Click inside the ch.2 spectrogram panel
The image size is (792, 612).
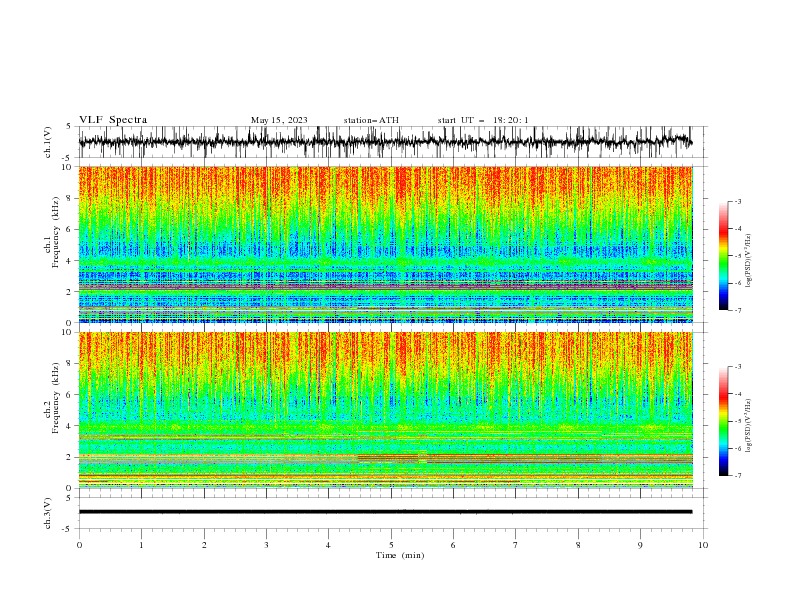[385, 410]
